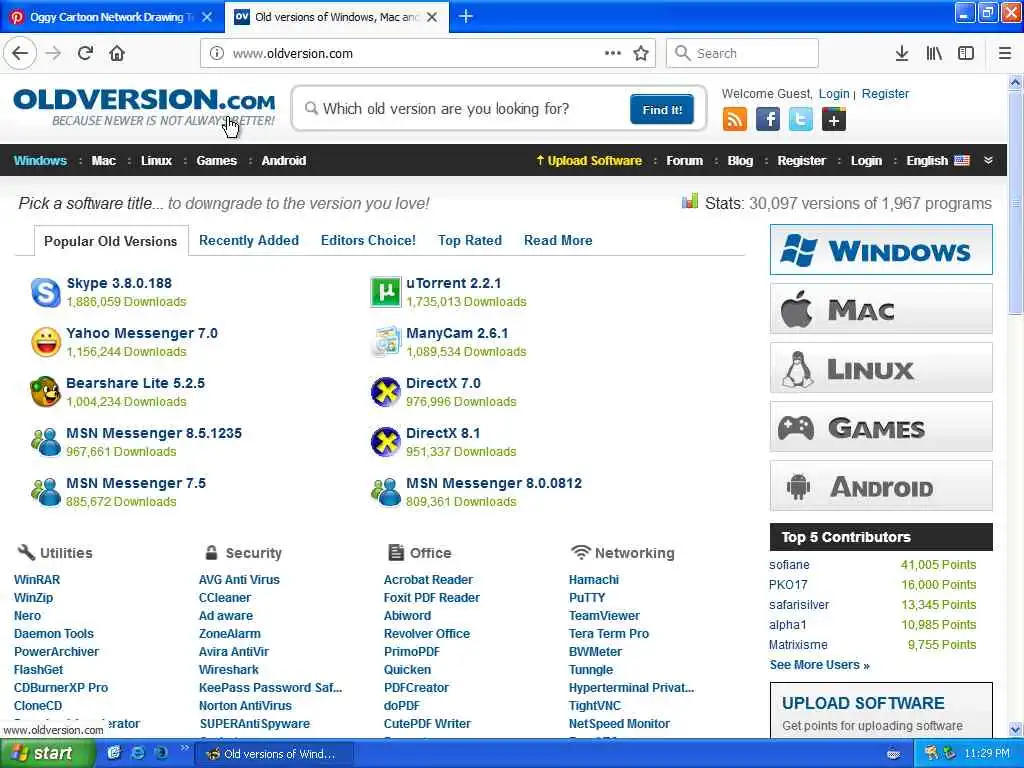This screenshot has height=768, width=1024.
Task: Show site information icon in address bar
Action: pos(217,53)
